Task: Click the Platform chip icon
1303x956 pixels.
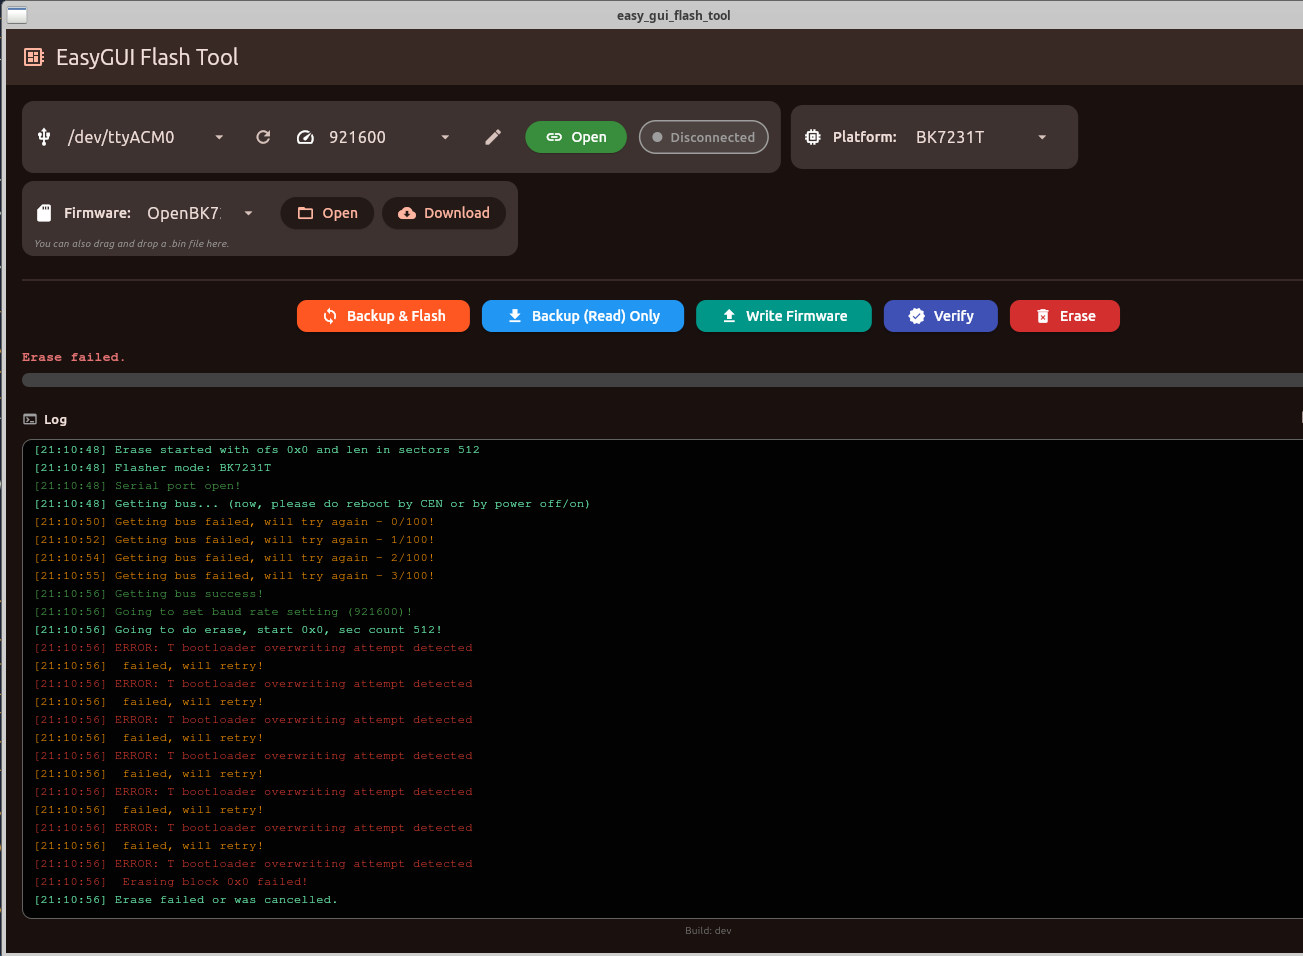Action: tap(813, 137)
